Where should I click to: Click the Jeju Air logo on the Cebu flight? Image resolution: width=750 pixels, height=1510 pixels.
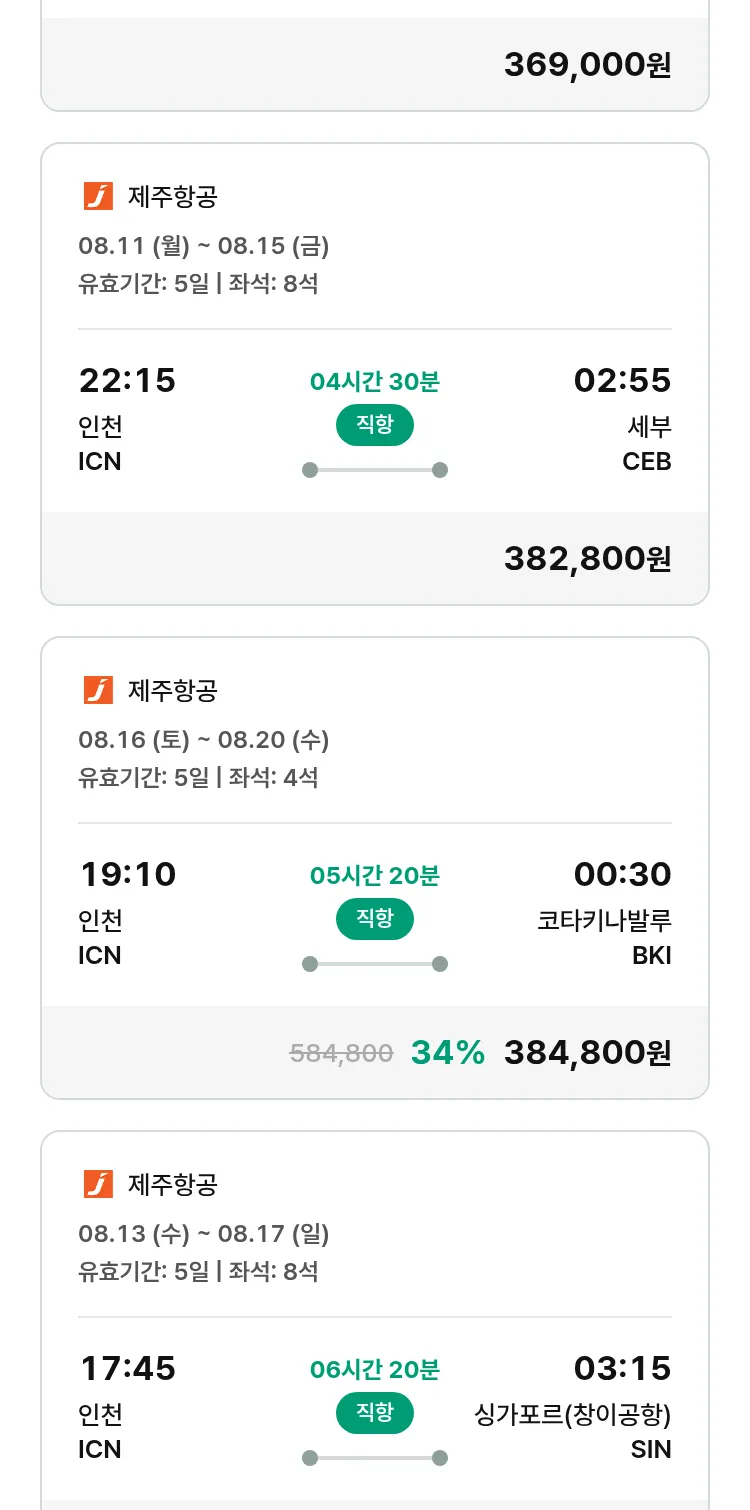[98, 196]
